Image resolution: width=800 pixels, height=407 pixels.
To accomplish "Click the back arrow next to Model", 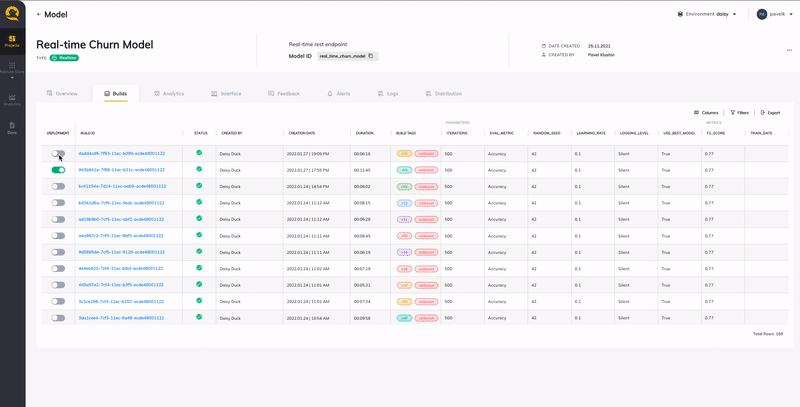I will [x=39, y=15].
